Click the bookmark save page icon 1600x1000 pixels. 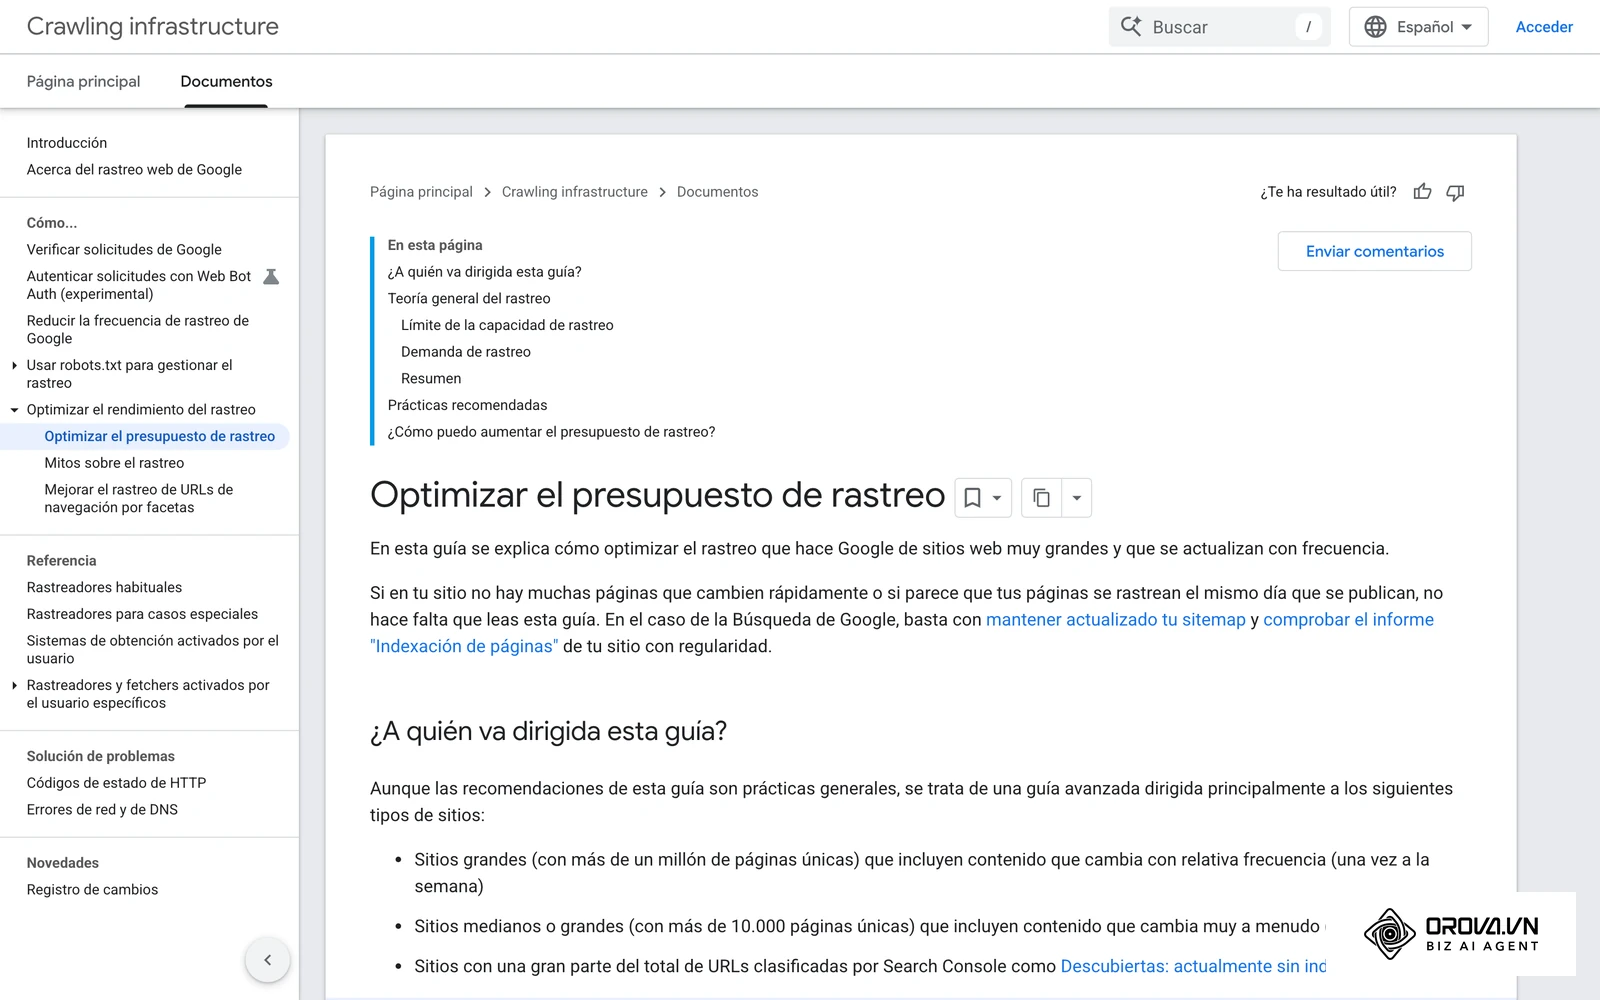(x=972, y=498)
